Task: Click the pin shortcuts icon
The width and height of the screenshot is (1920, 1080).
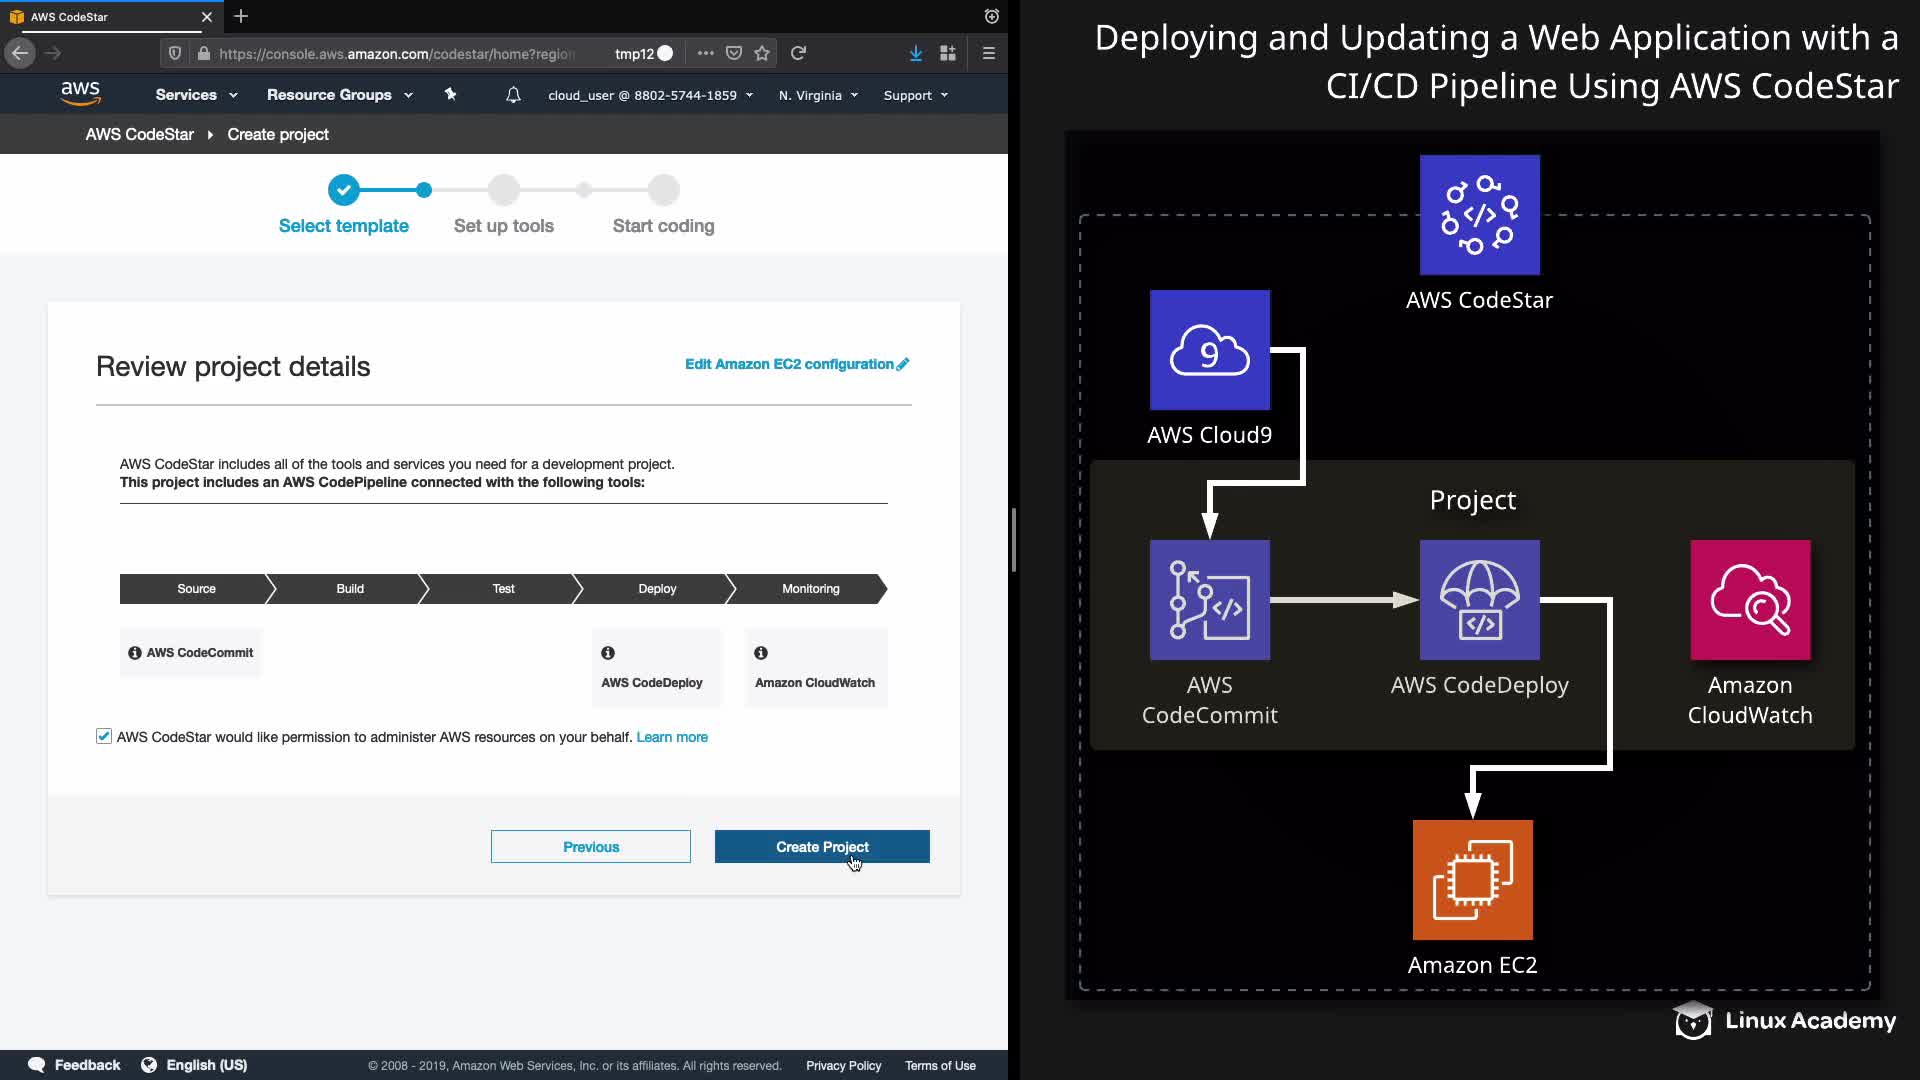Action: pos(450,94)
